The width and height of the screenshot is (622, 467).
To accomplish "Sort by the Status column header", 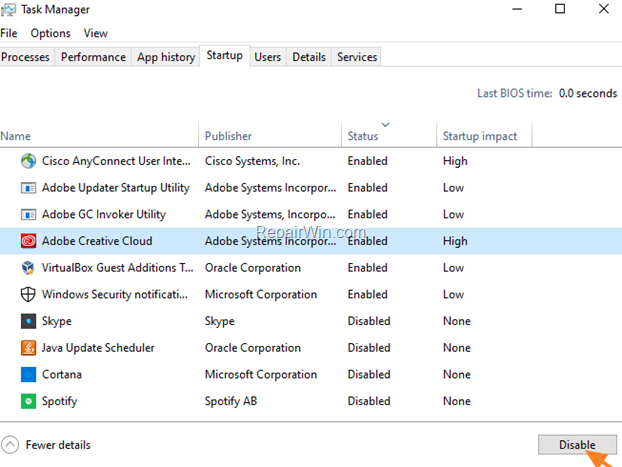I will (x=389, y=136).
